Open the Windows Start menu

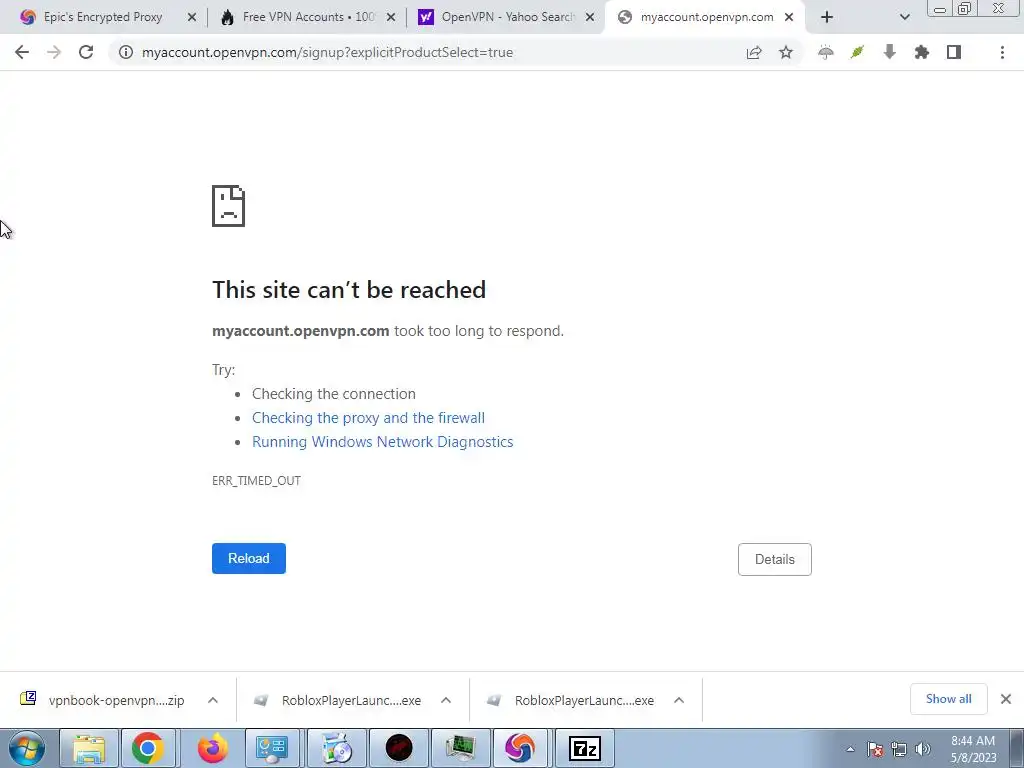click(x=27, y=748)
